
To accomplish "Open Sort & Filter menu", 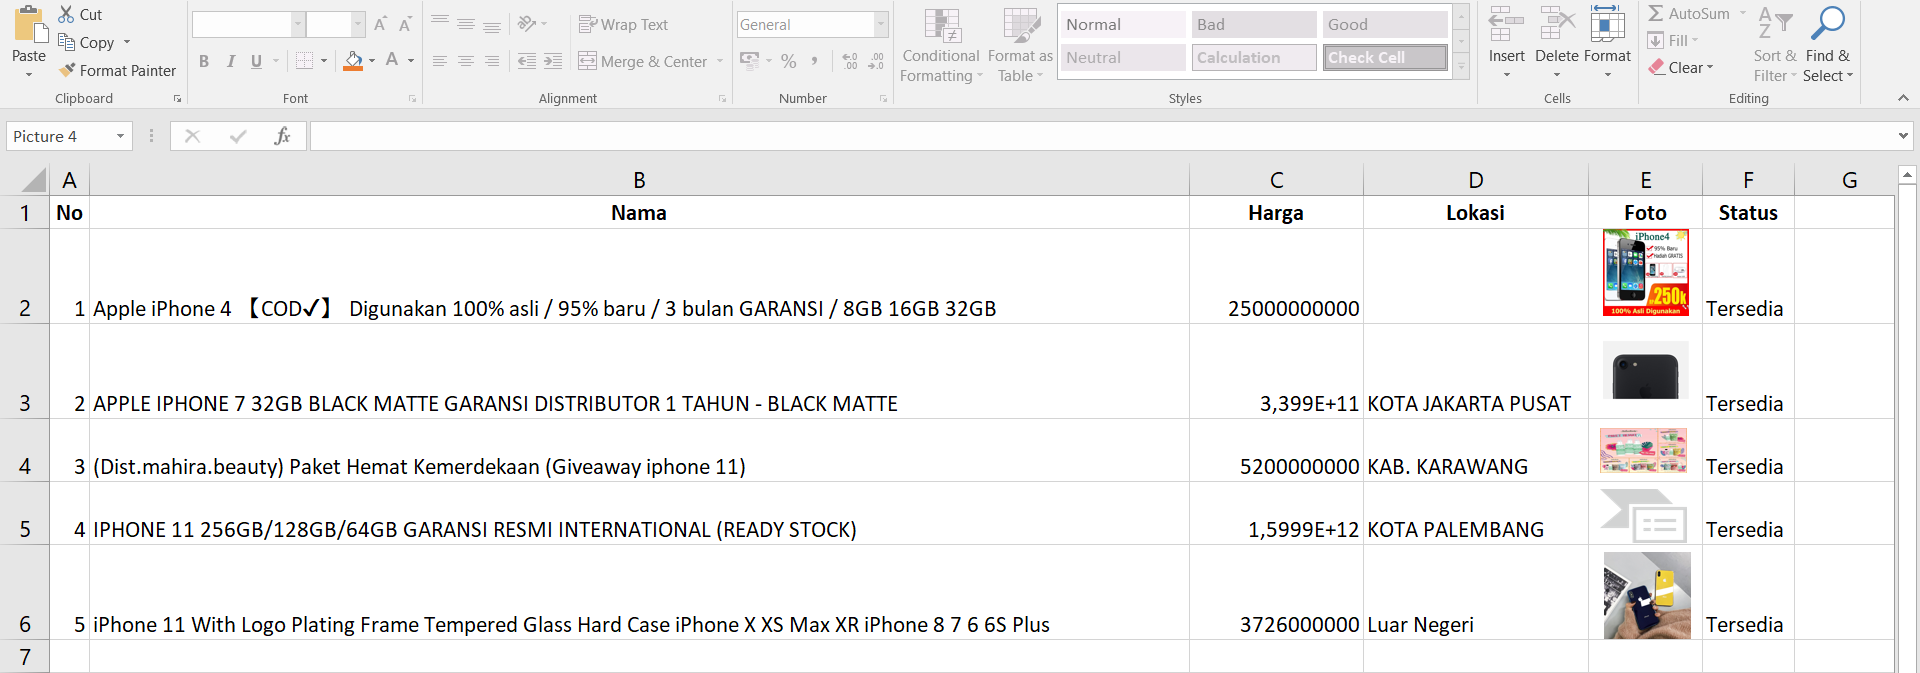I will pyautogui.click(x=1775, y=45).
